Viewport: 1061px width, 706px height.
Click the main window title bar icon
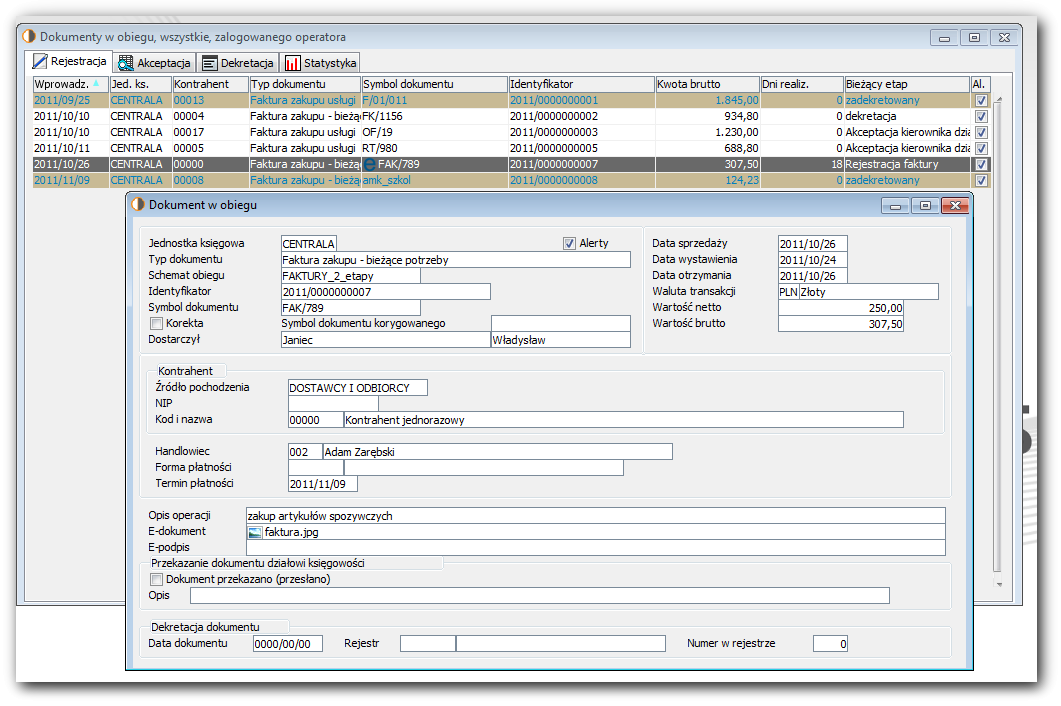coord(29,37)
